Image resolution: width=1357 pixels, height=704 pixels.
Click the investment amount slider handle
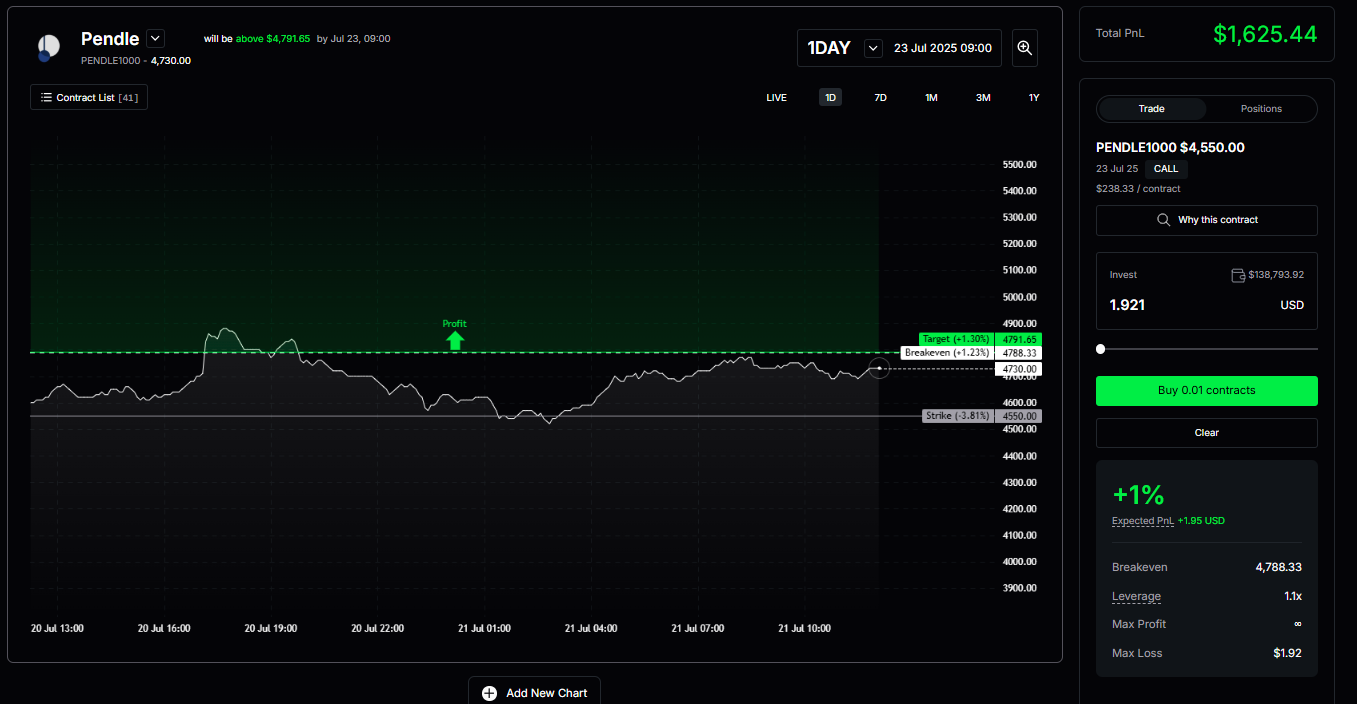(x=1100, y=349)
